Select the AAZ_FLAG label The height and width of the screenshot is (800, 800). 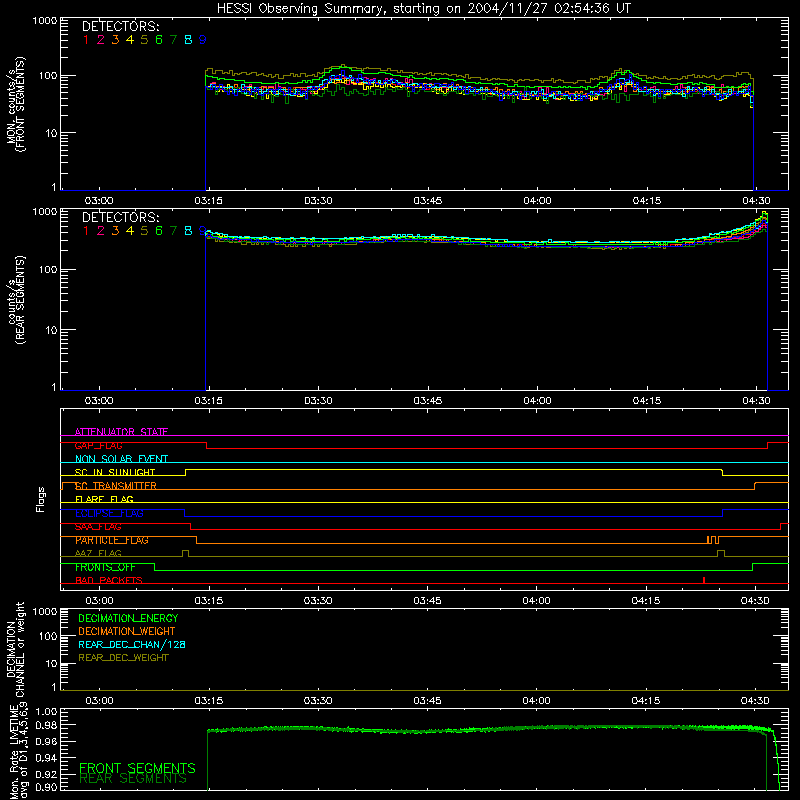[x=98, y=553]
